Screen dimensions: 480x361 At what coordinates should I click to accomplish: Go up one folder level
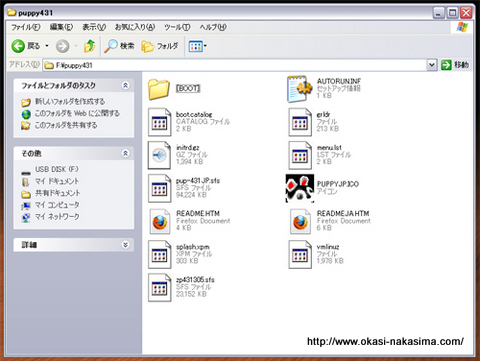(89, 46)
